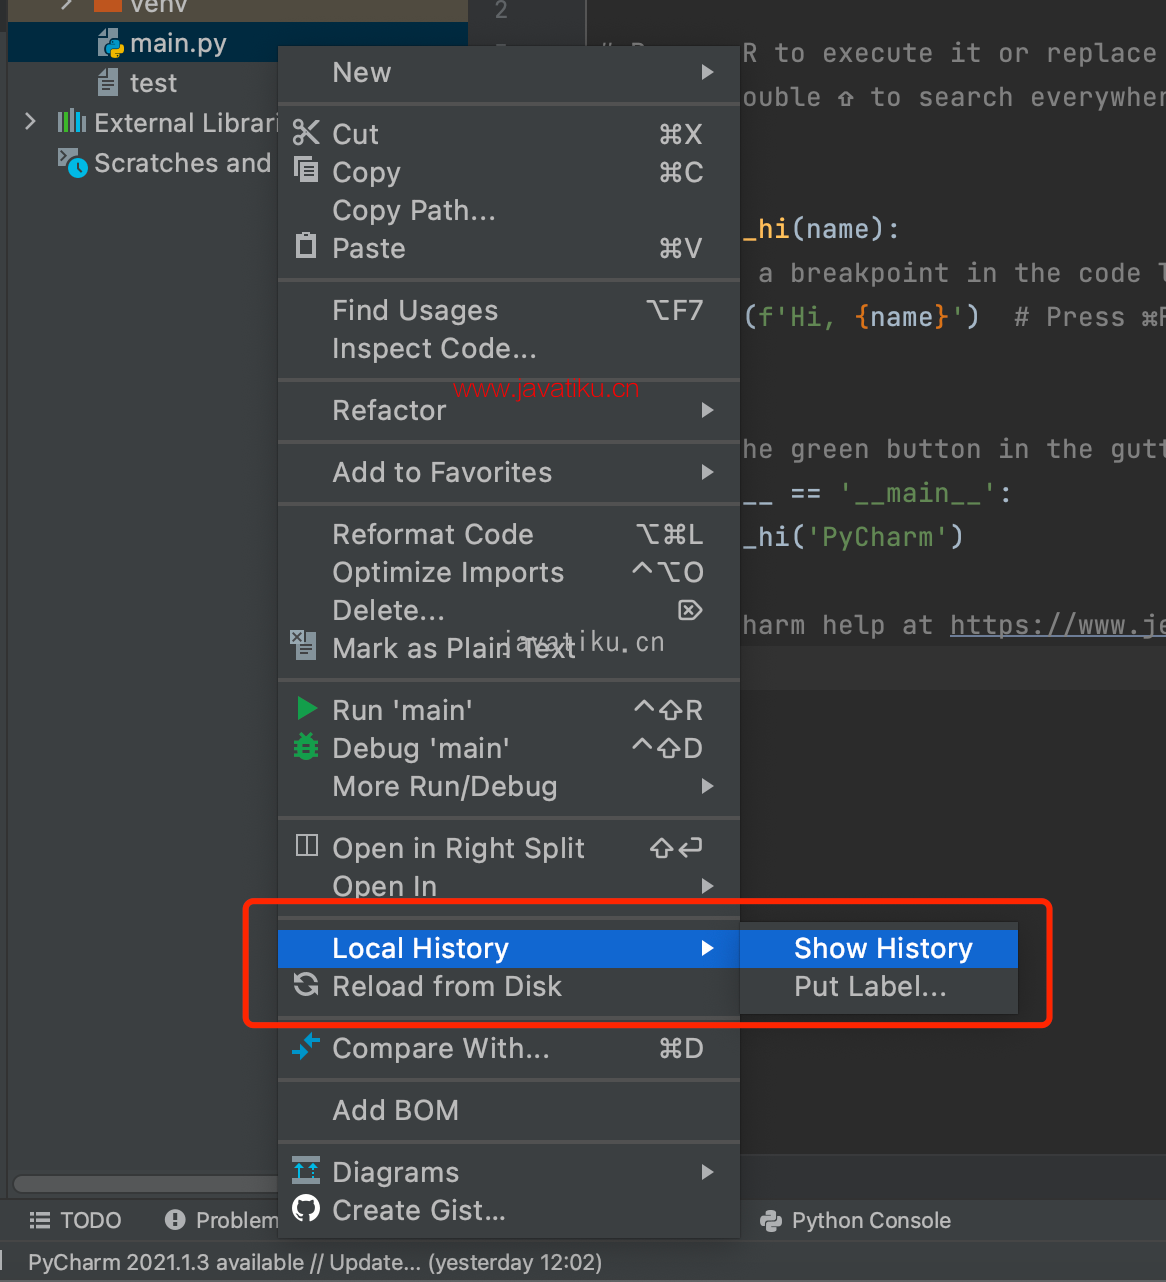Click the Mark as Plain Text icon
The height and width of the screenshot is (1282, 1166).
pos(303,644)
